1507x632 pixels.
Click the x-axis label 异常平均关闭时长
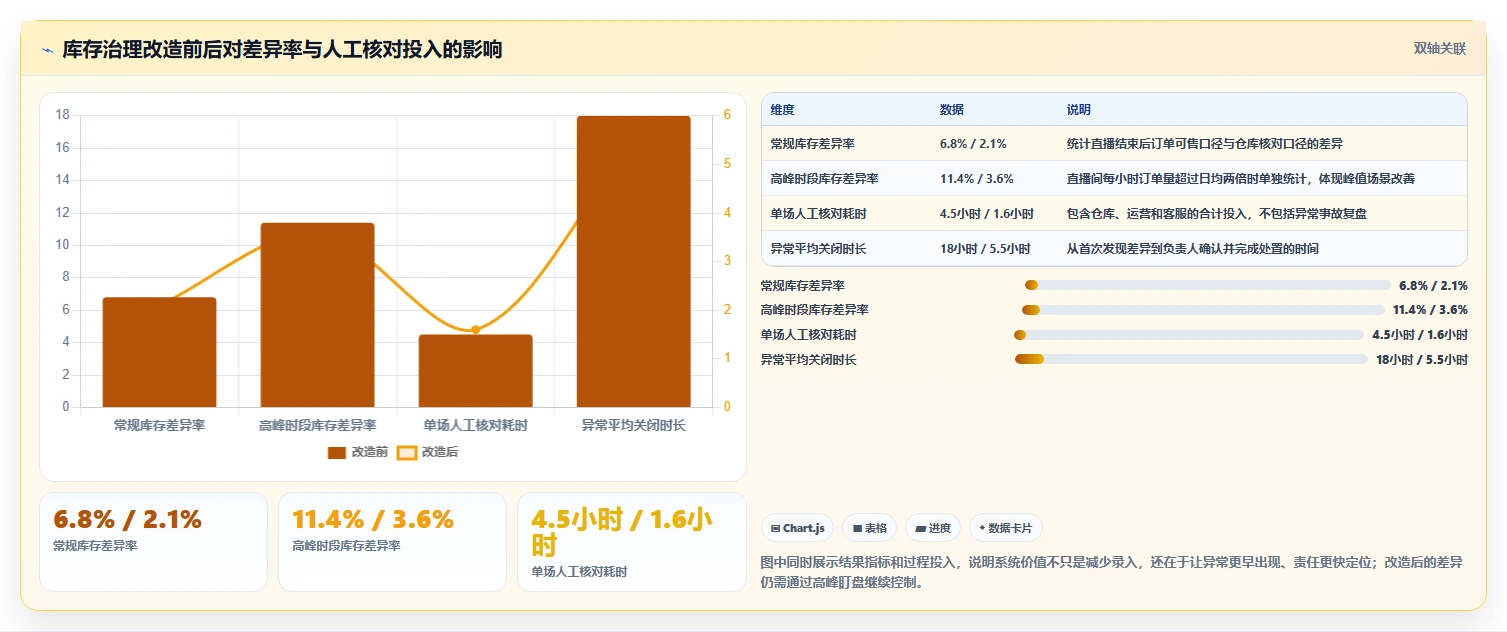[634, 425]
